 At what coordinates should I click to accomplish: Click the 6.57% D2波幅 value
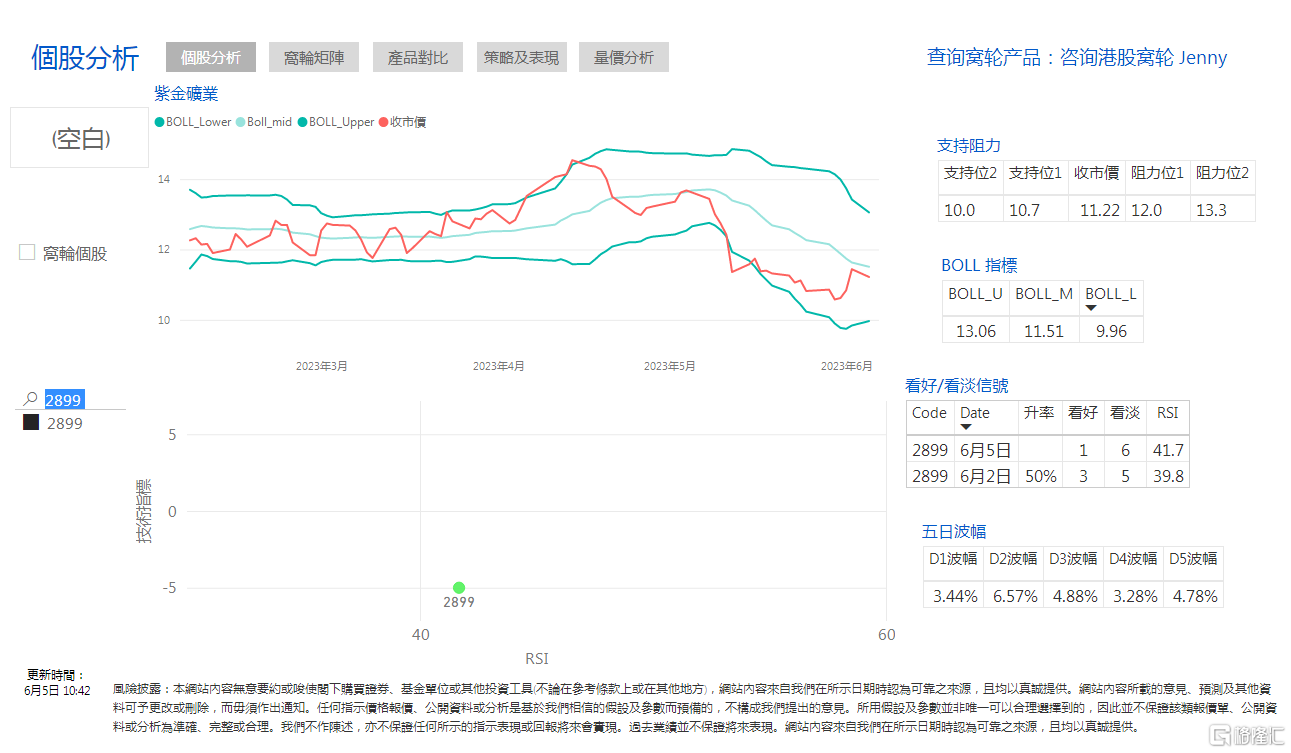tap(1014, 596)
